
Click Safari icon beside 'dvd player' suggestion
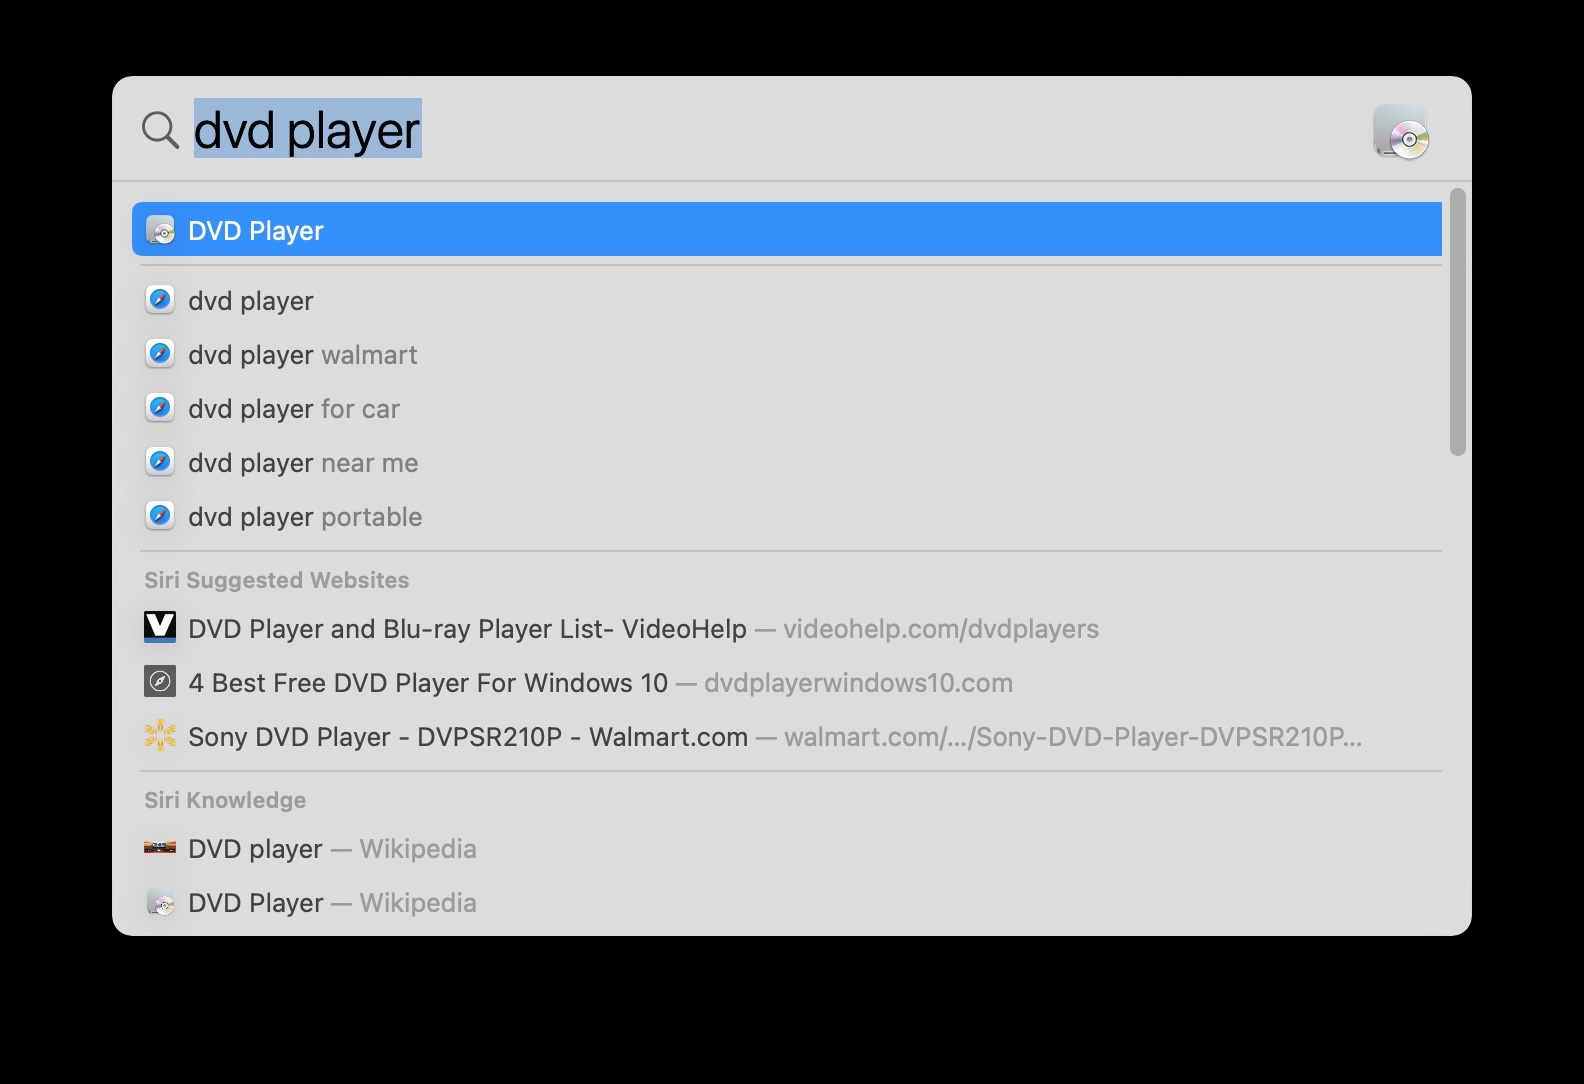pos(160,300)
